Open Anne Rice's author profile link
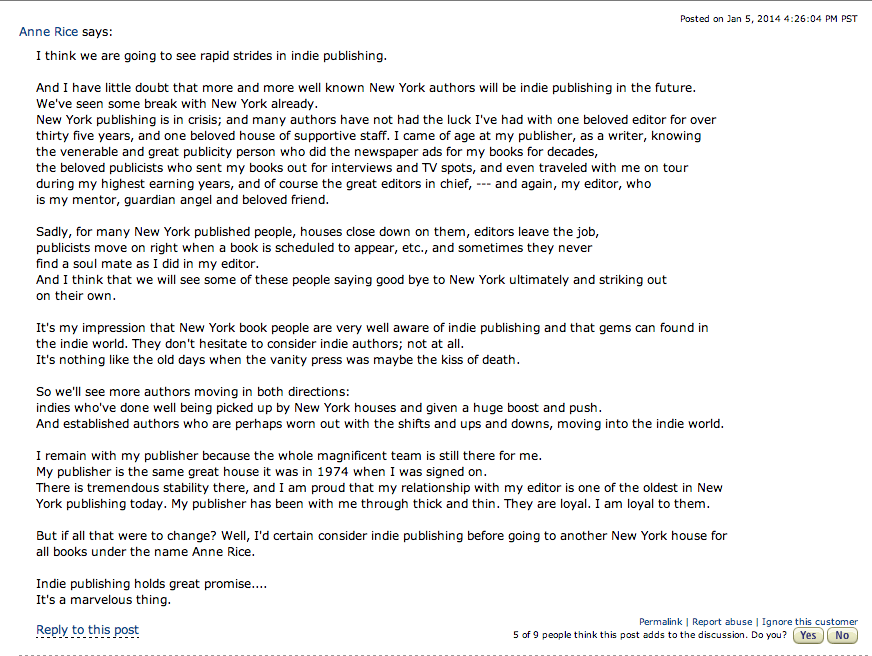The image size is (872, 656). (50, 32)
